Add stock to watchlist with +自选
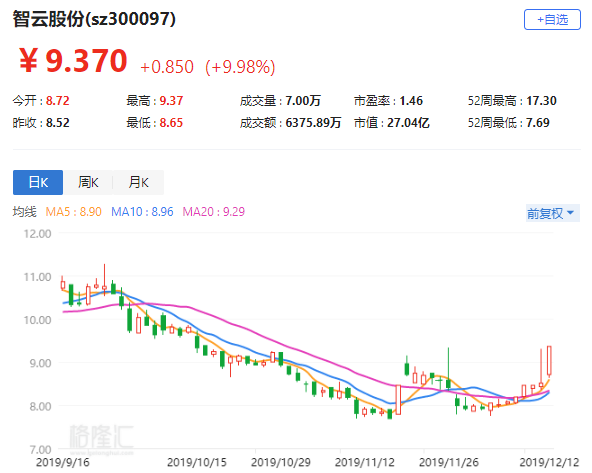The image size is (592, 473). tap(552, 20)
